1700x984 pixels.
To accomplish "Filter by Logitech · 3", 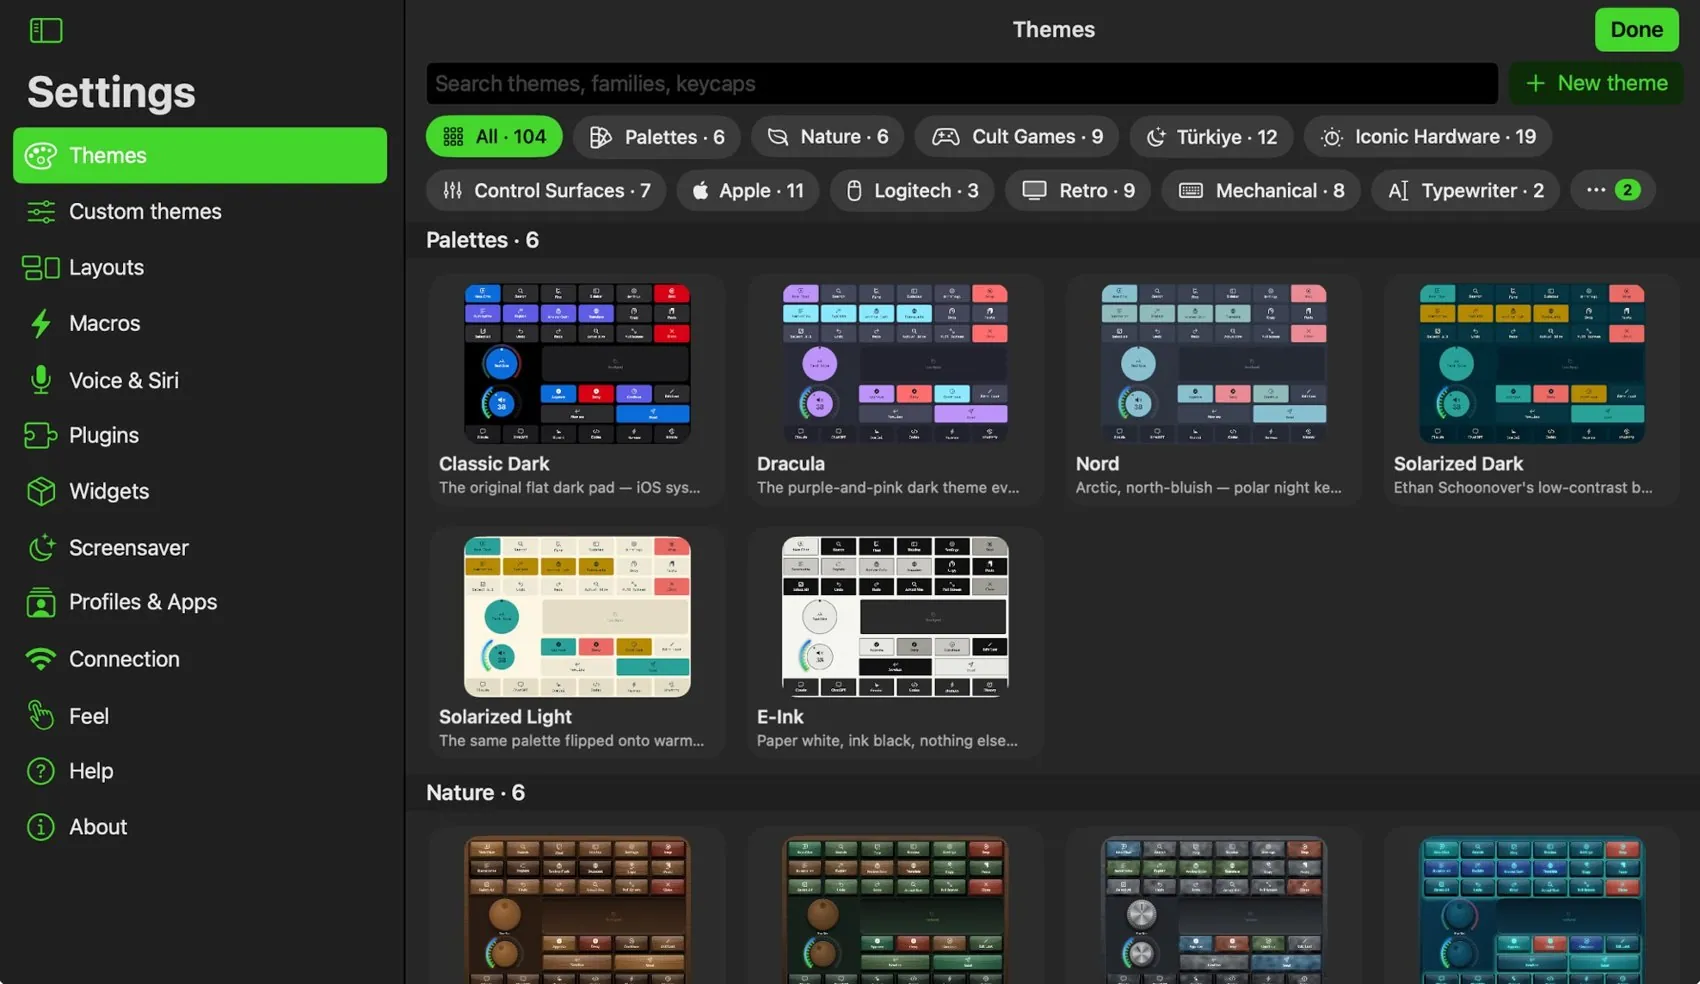I will pos(912,190).
